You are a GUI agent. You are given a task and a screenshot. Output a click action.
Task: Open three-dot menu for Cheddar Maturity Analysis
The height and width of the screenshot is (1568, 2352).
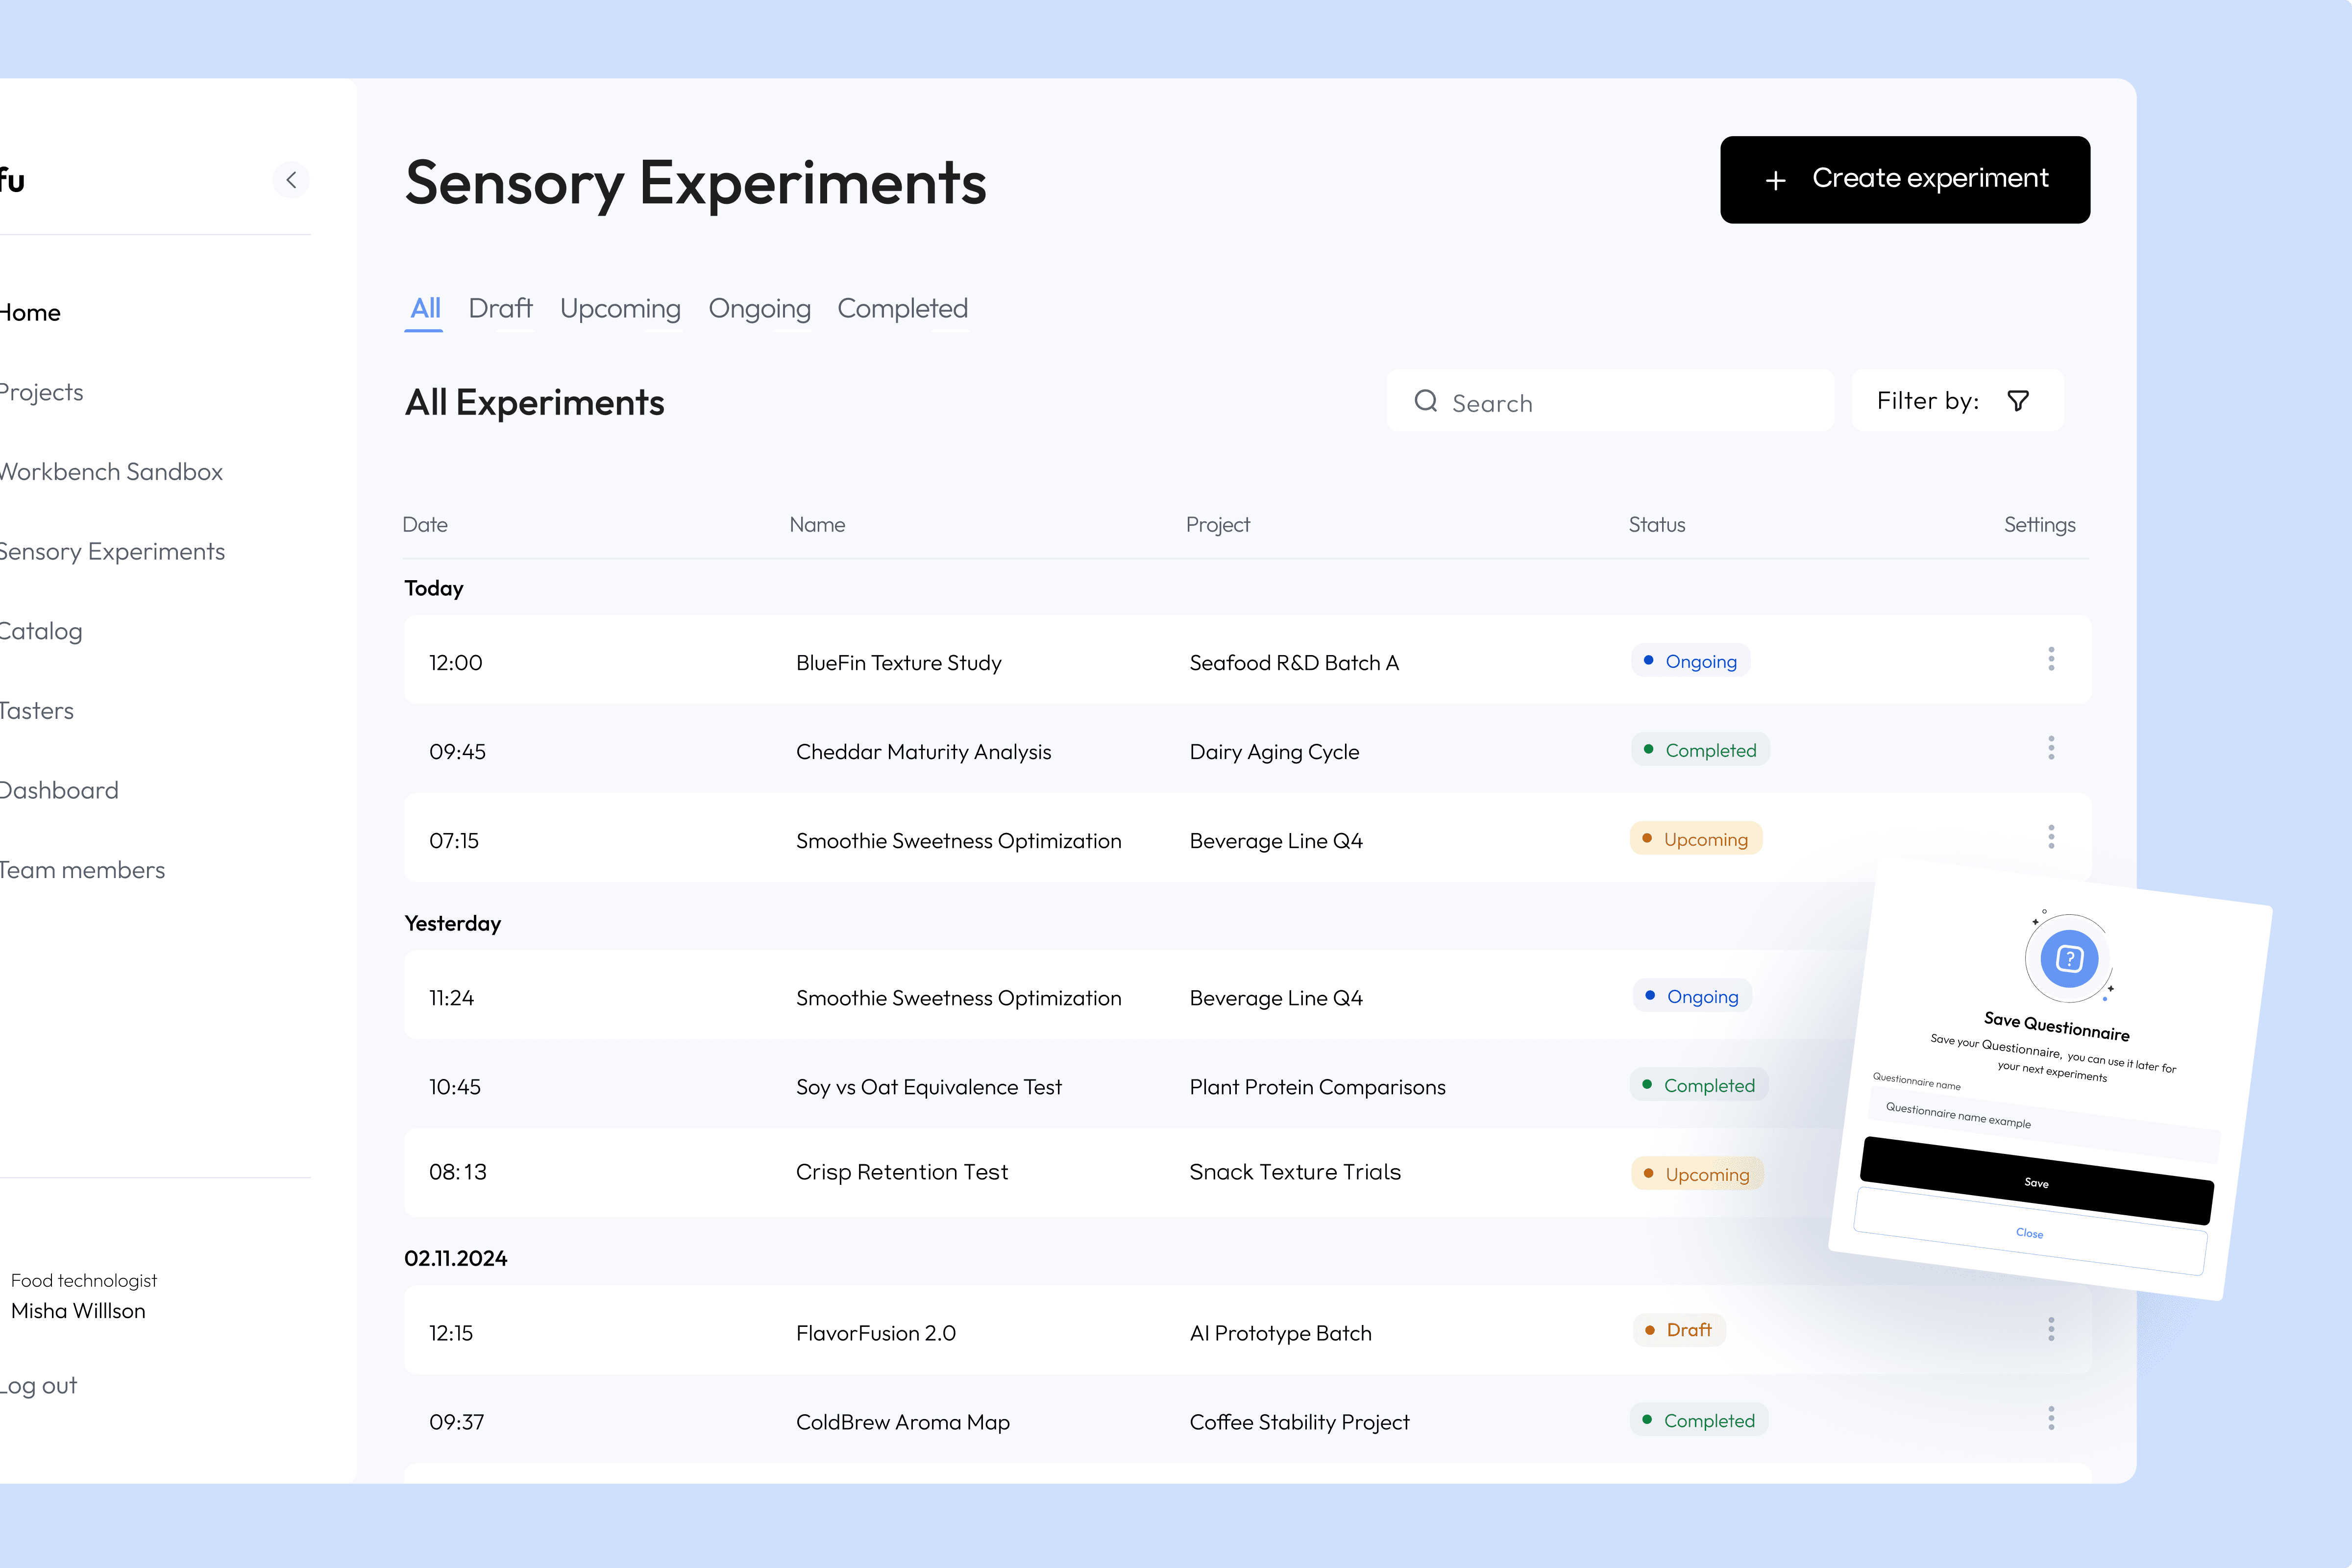2051,748
